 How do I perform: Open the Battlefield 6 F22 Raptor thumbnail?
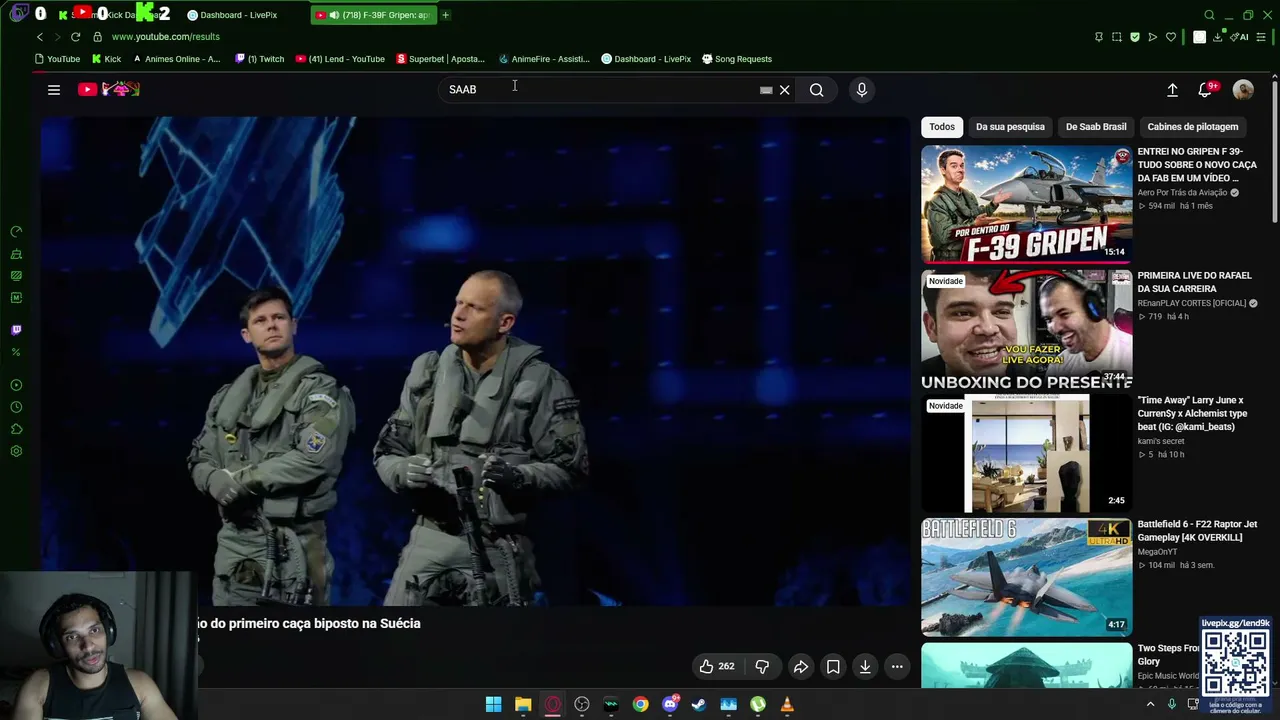pos(1026,577)
